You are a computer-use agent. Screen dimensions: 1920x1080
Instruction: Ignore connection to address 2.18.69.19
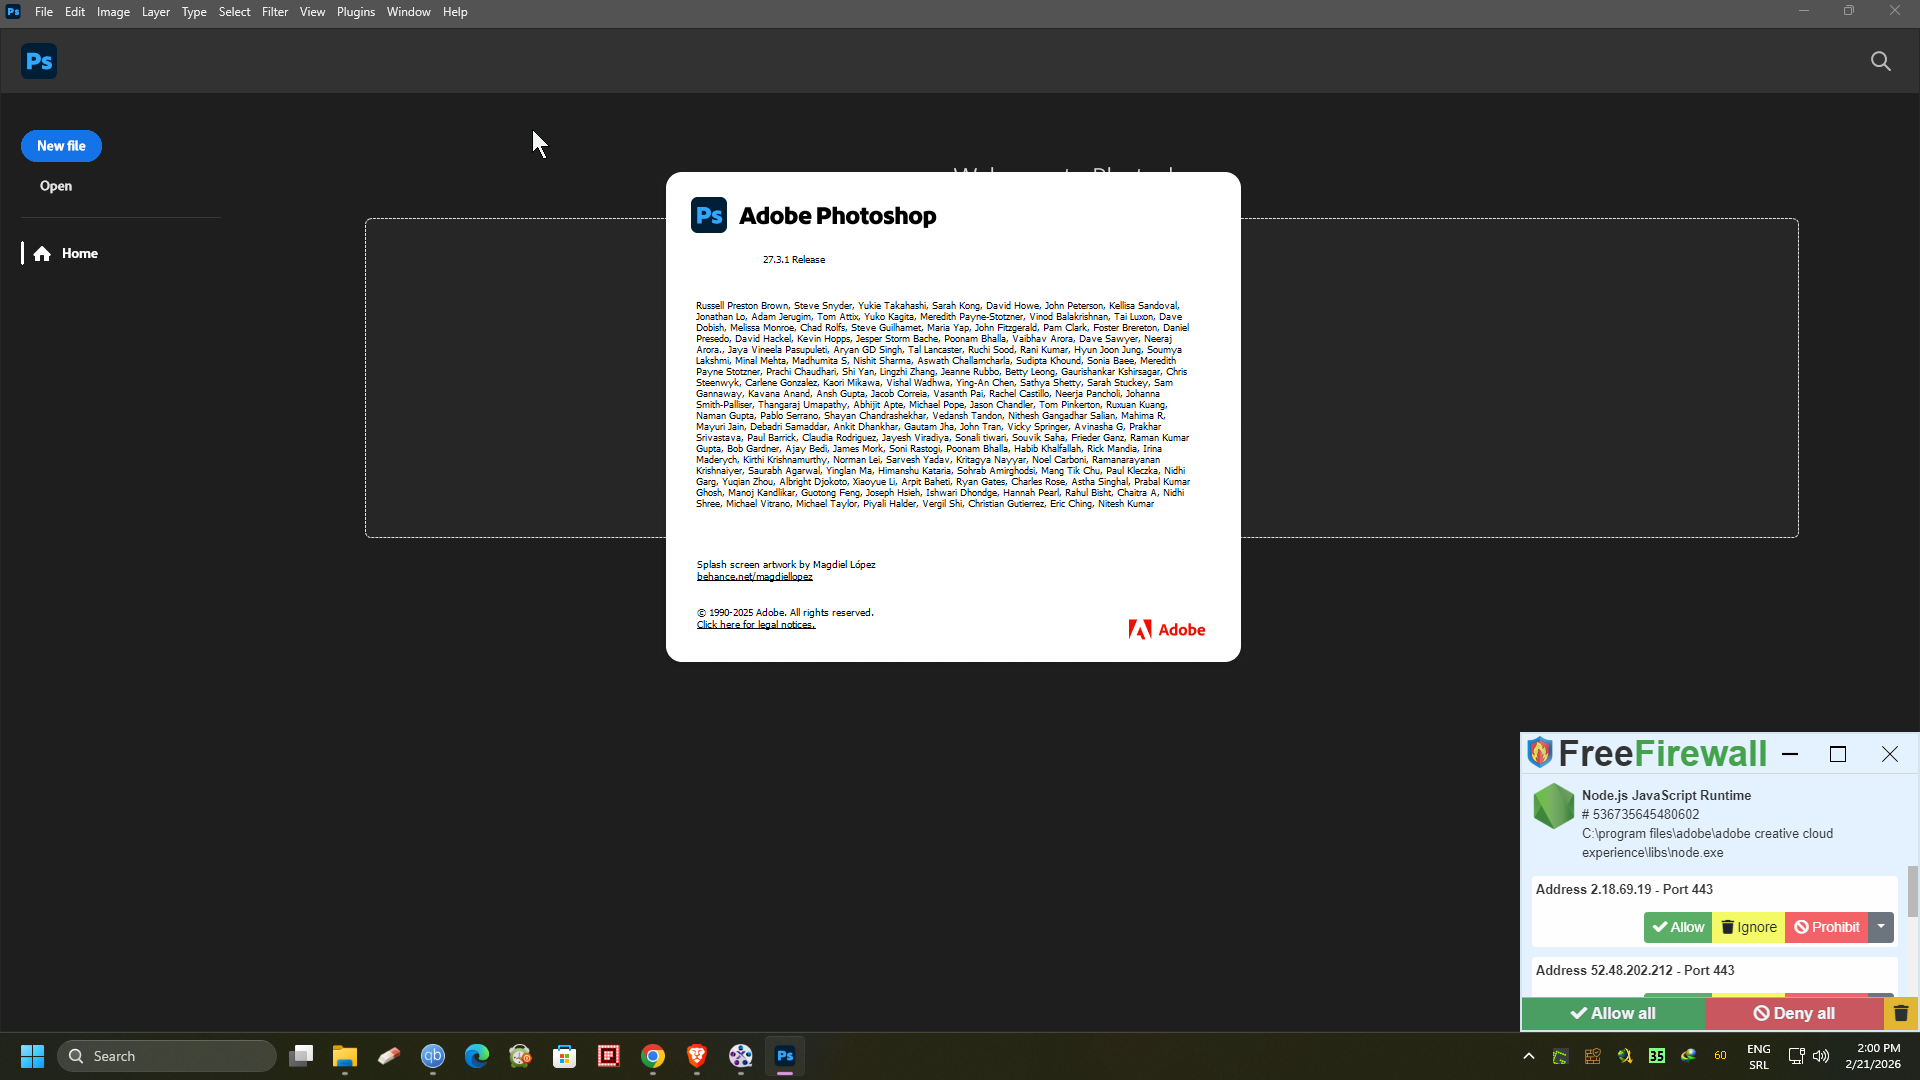point(1749,927)
